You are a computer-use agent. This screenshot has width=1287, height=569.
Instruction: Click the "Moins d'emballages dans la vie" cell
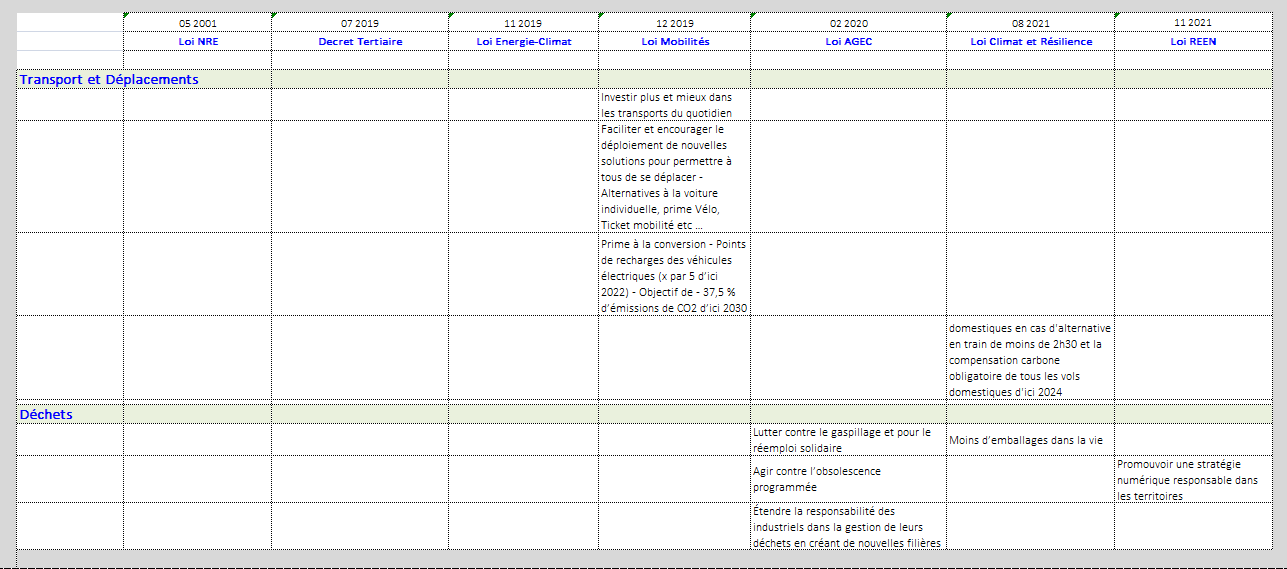pyautogui.click(x=1030, y=440)
